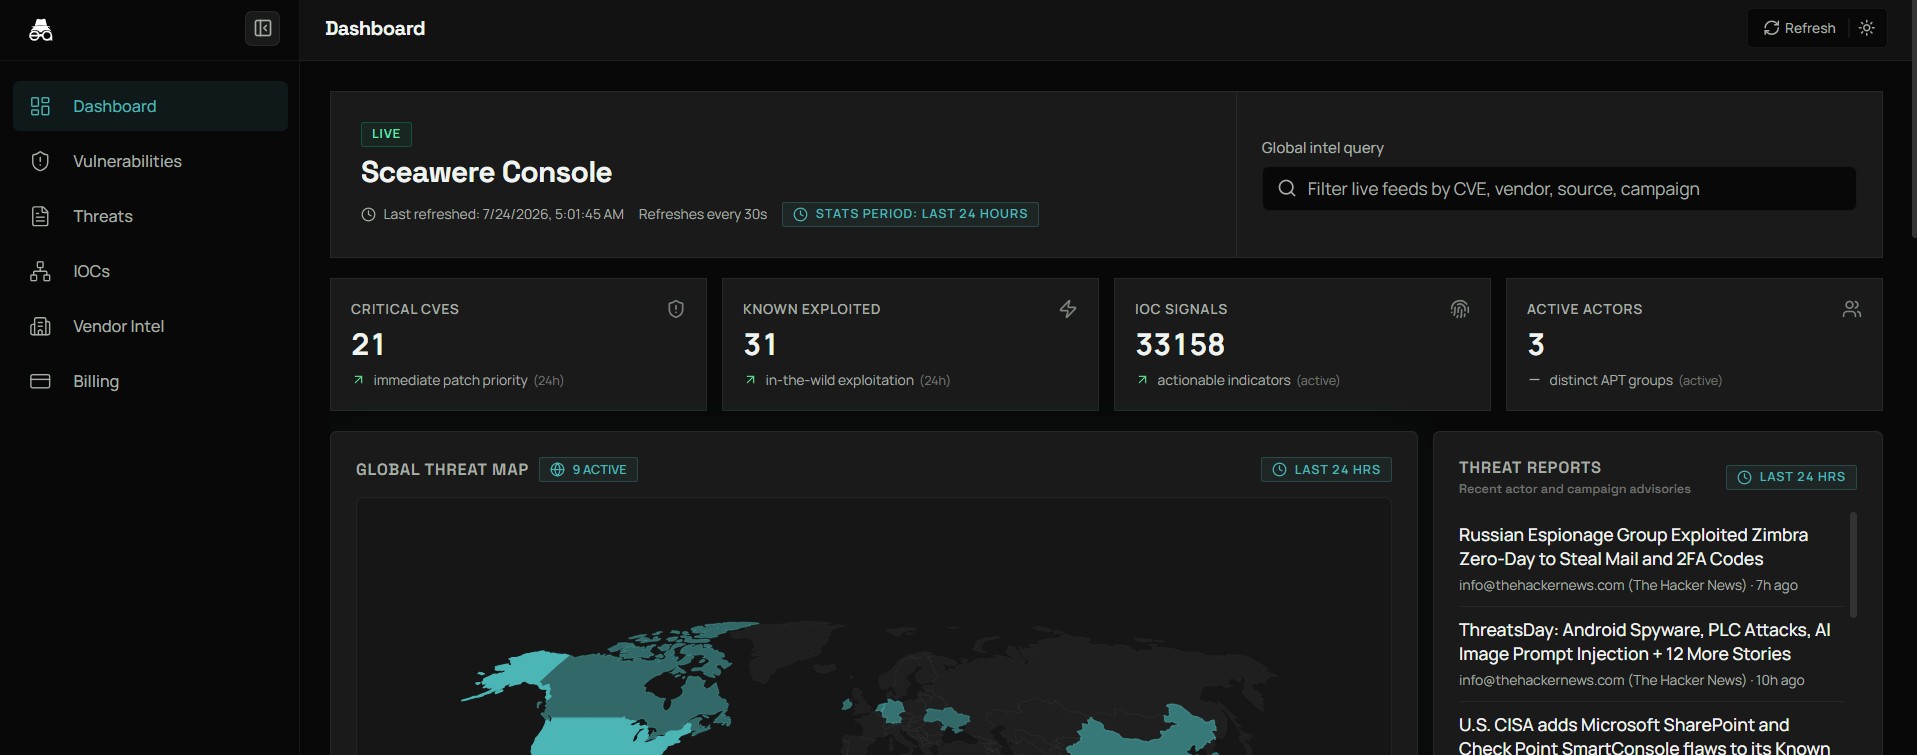The height and width of the screenshot is (755, 1917).
Task: Click the Vendor Intel building icon
Action: pos(40,326)
